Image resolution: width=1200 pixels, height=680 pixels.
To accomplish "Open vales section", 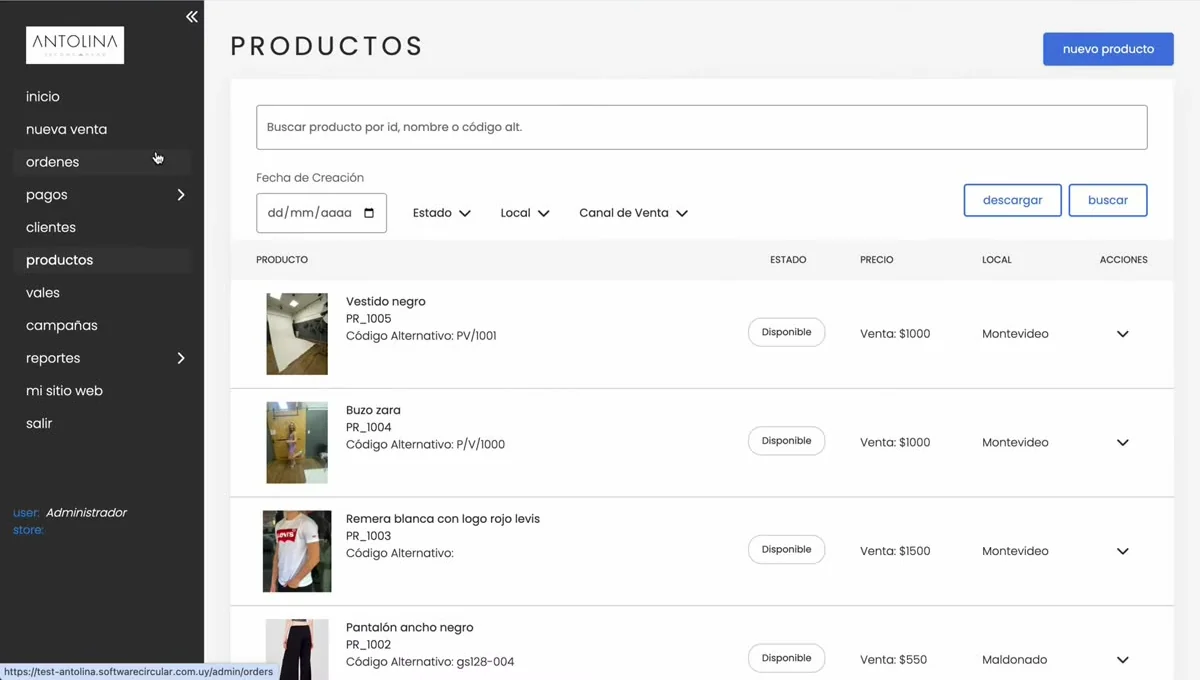I will 43,293.
